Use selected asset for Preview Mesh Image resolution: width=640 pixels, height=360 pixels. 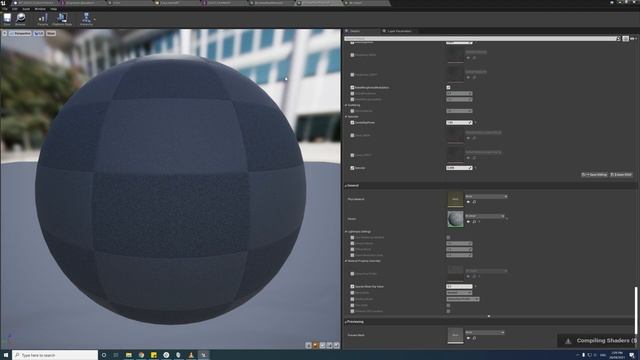[468, 338]
